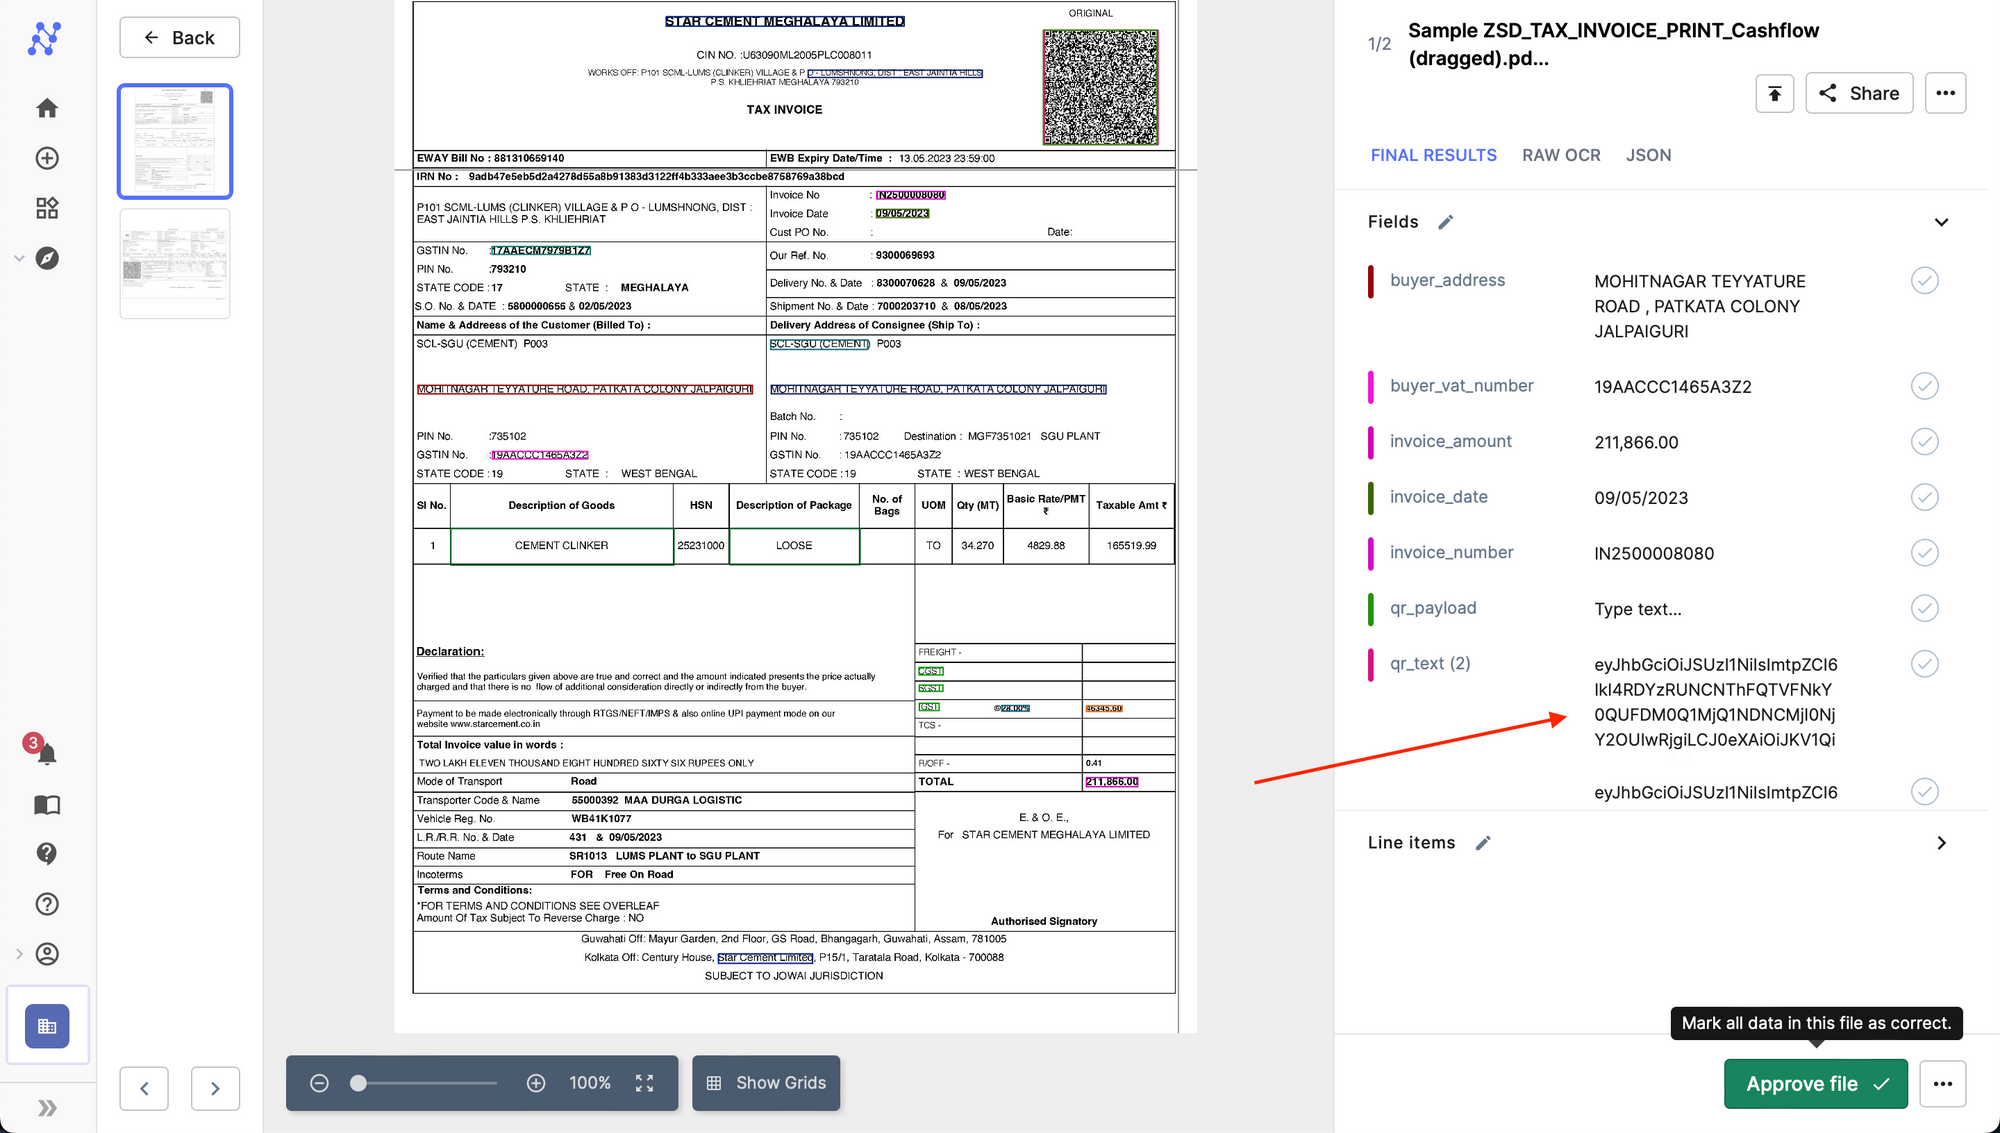The height and width of the screenshot is (1133, 2000).
Task: Open the JSON tab
Action: [x=1648, y=155]
